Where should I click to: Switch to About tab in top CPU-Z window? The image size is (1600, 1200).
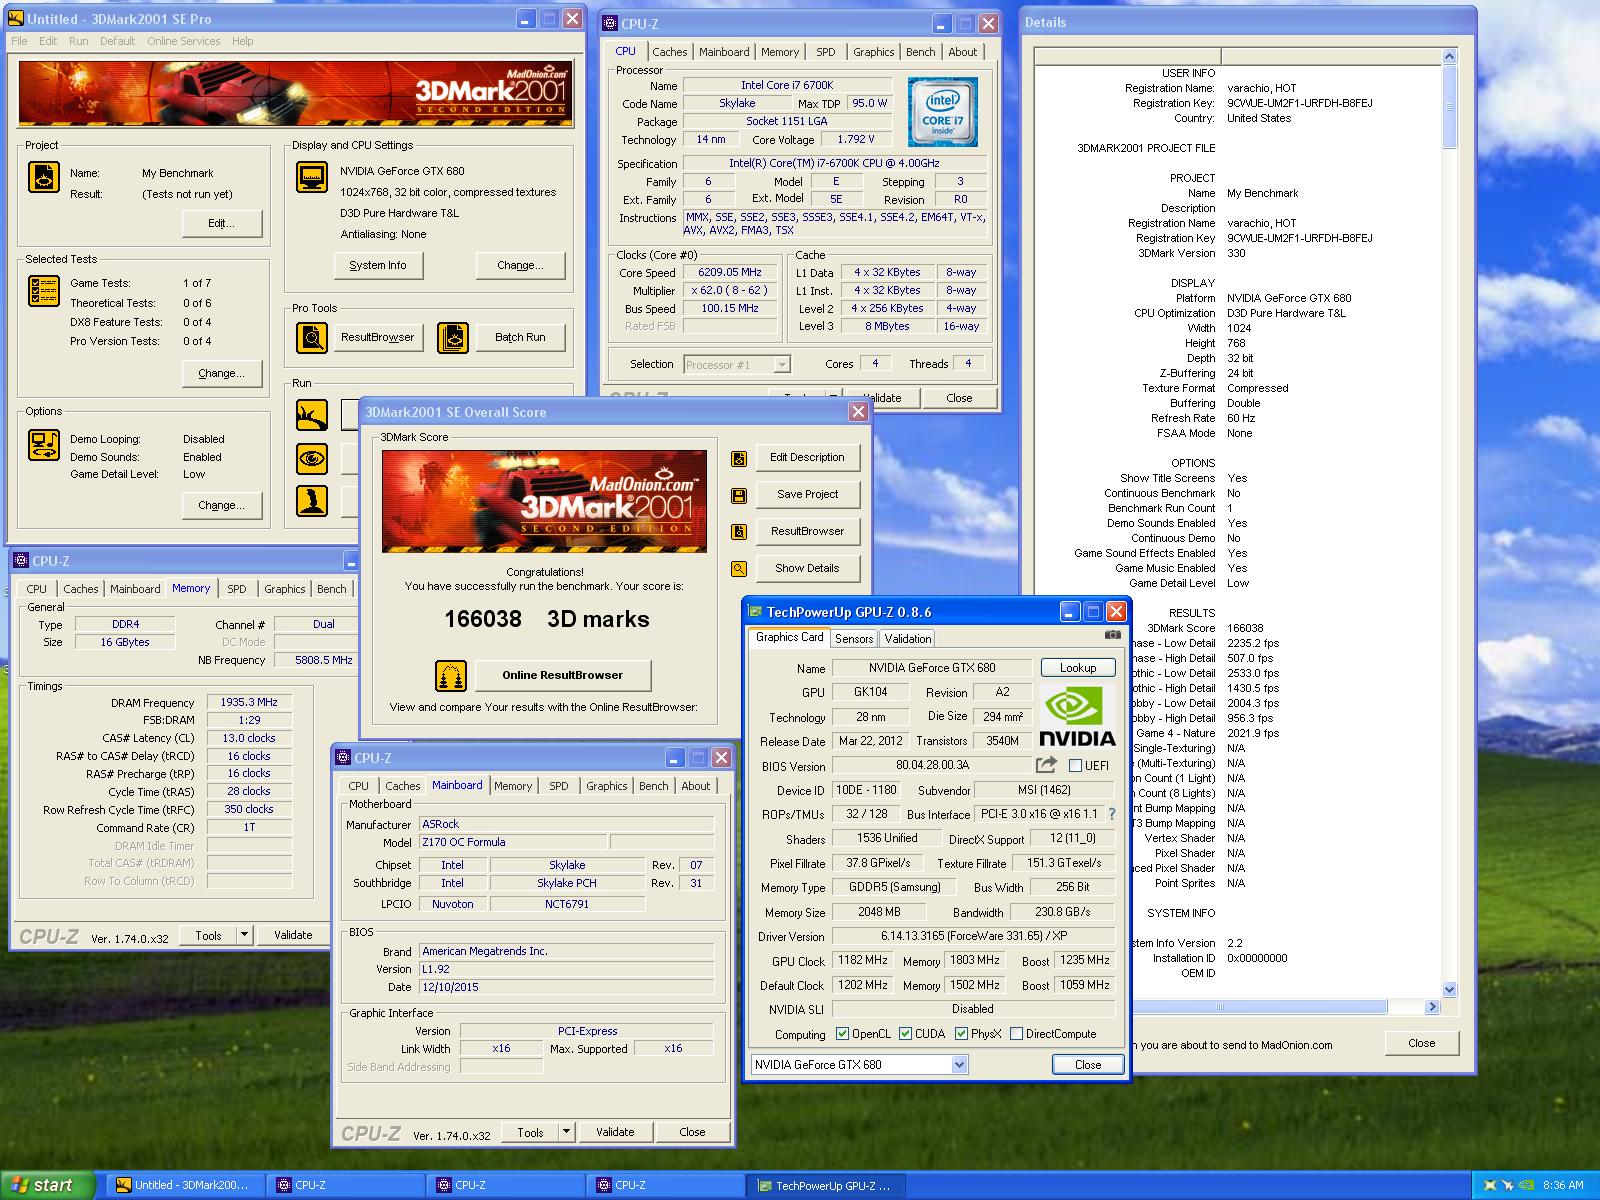(963, 52)
